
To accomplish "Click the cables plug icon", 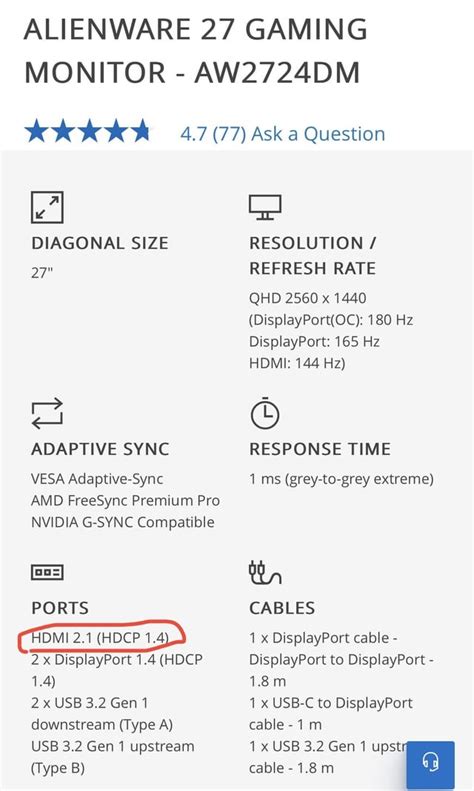I will [265, 572].
